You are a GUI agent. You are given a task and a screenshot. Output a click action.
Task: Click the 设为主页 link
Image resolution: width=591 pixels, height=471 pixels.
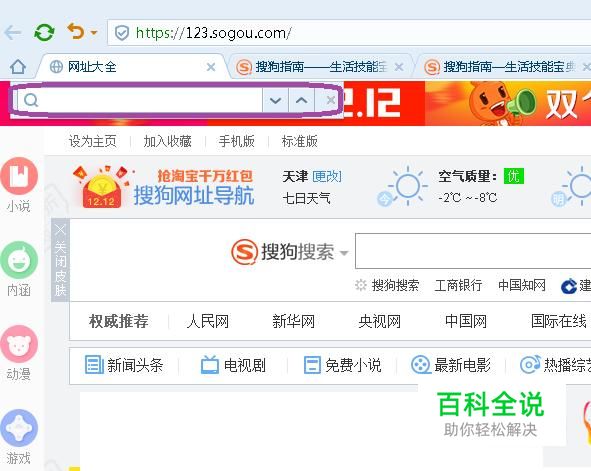93,142
